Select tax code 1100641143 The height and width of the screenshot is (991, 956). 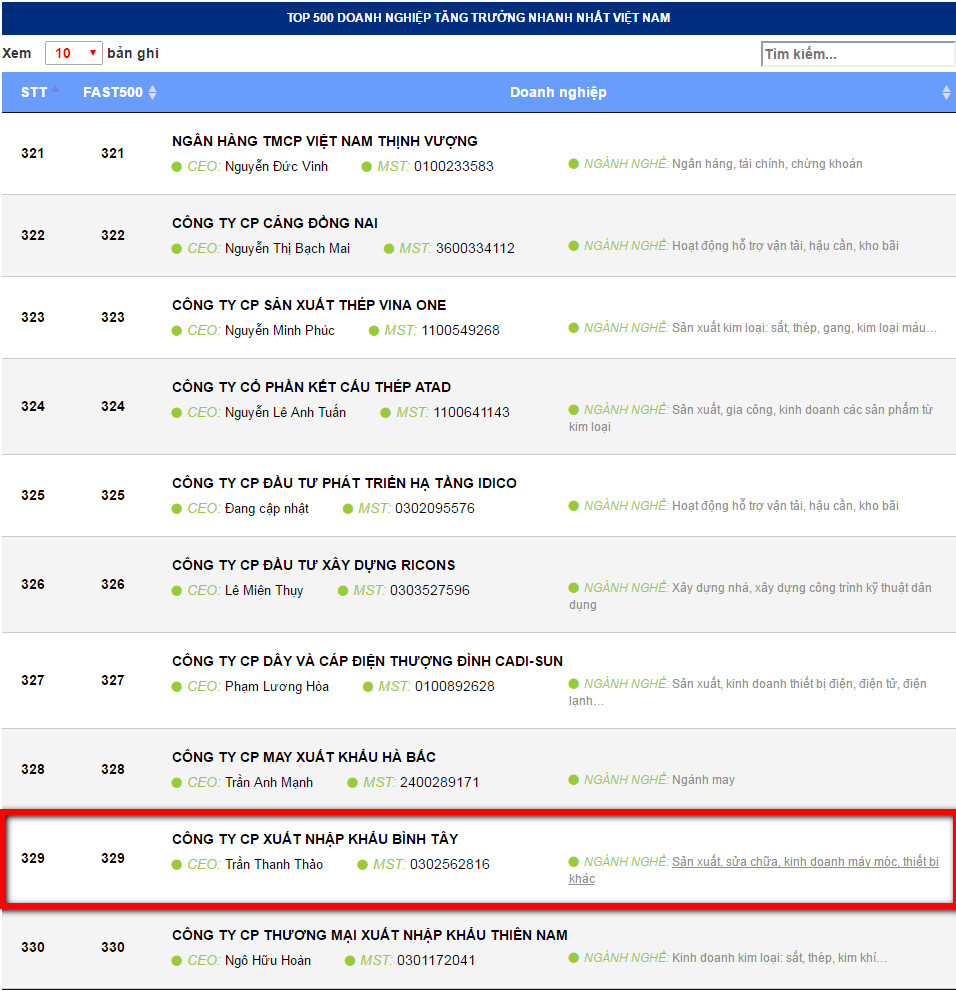click(x=471, y=413)
